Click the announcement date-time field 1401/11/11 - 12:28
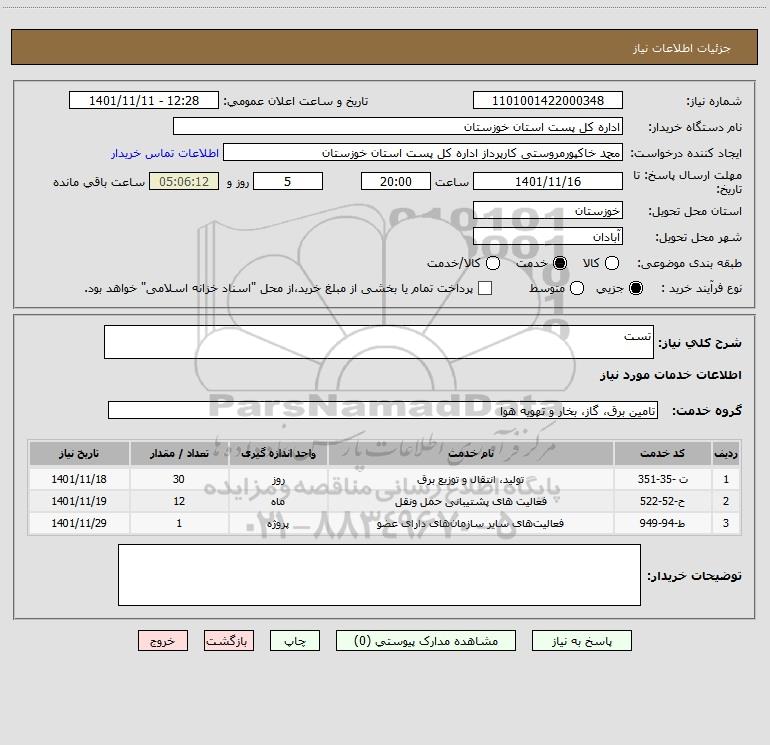Viewport: 770px width, 745px height. (x=144, y=100)
